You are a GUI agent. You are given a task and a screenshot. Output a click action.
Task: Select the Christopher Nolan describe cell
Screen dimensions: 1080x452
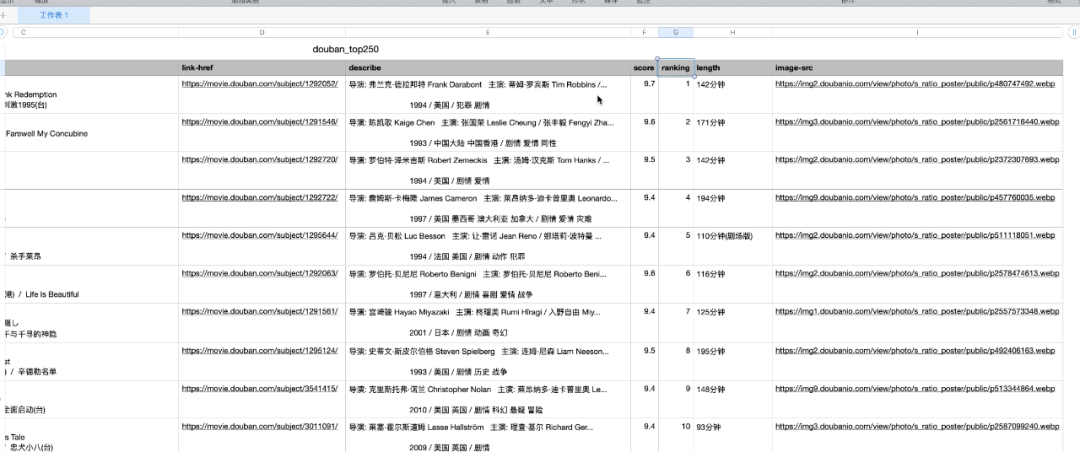coord(488,399)
